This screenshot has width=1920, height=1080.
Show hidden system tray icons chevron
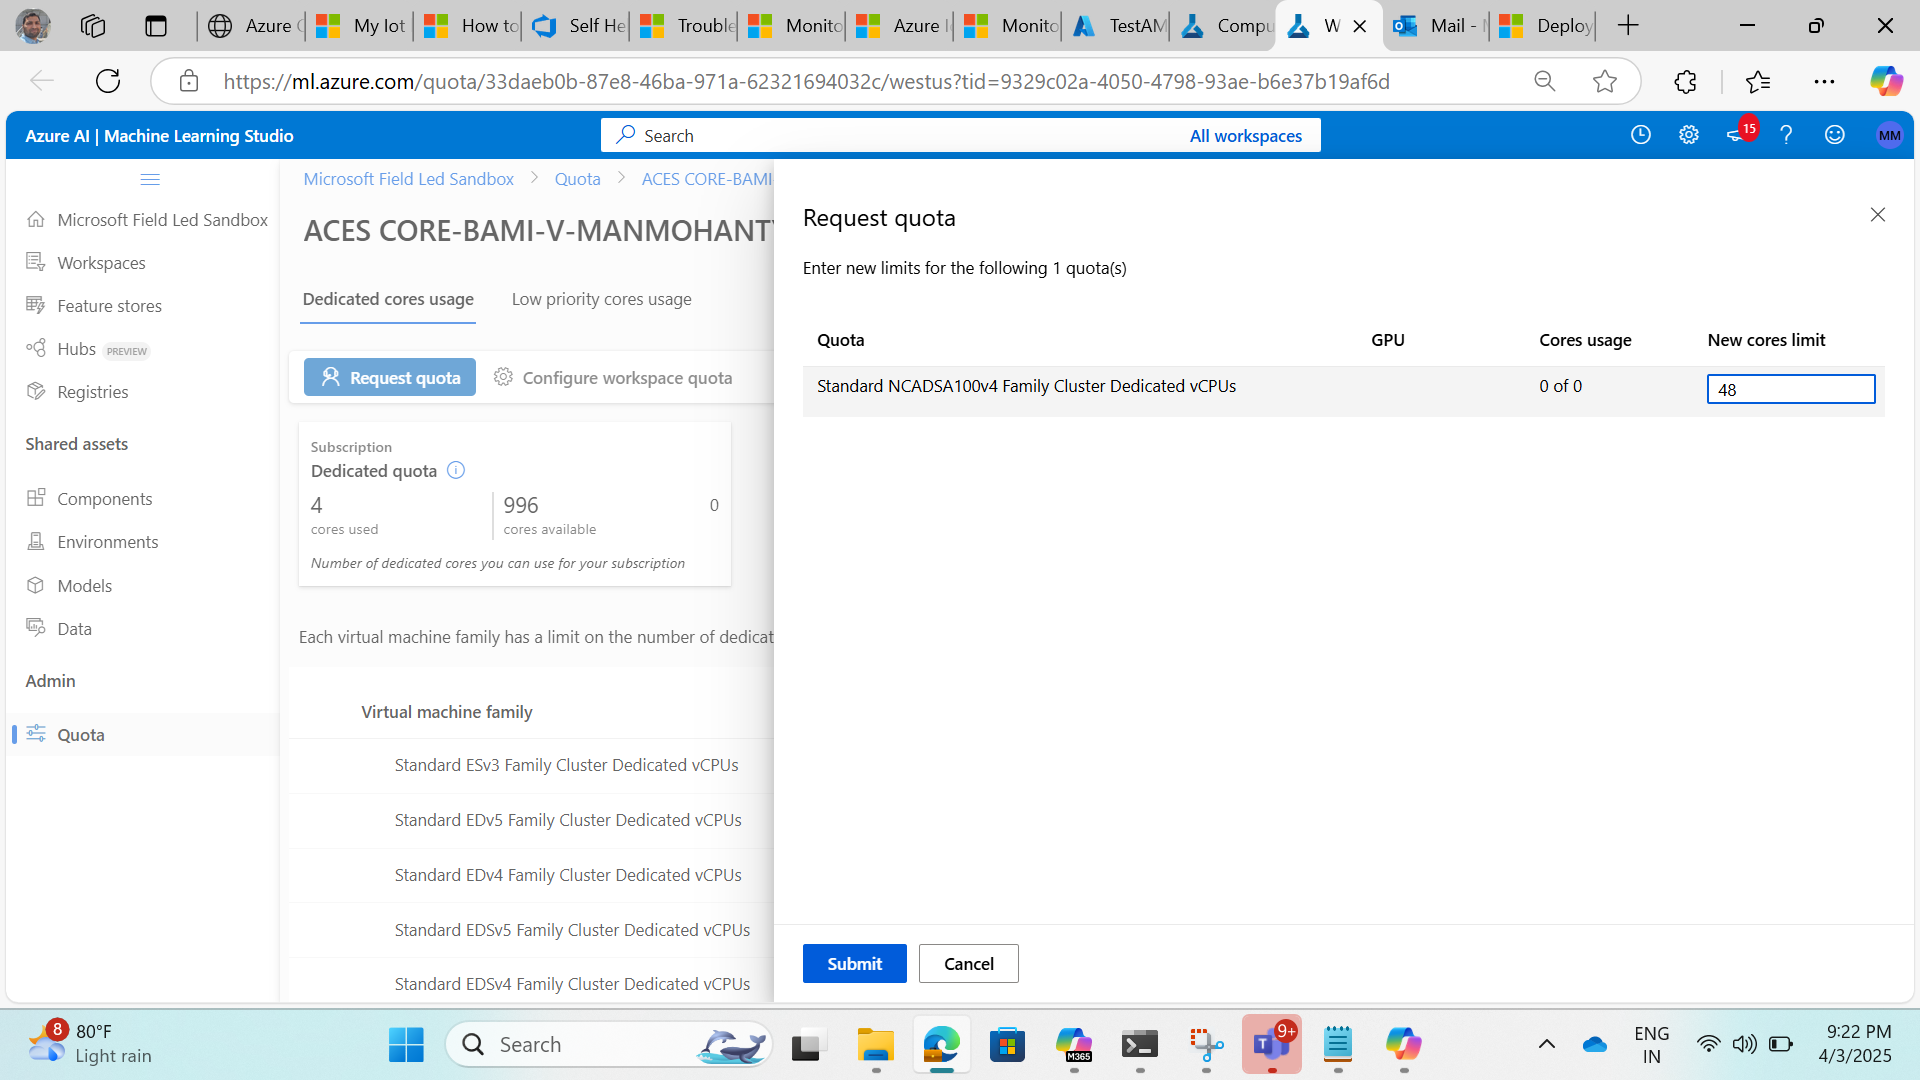pos(1546,1044)
